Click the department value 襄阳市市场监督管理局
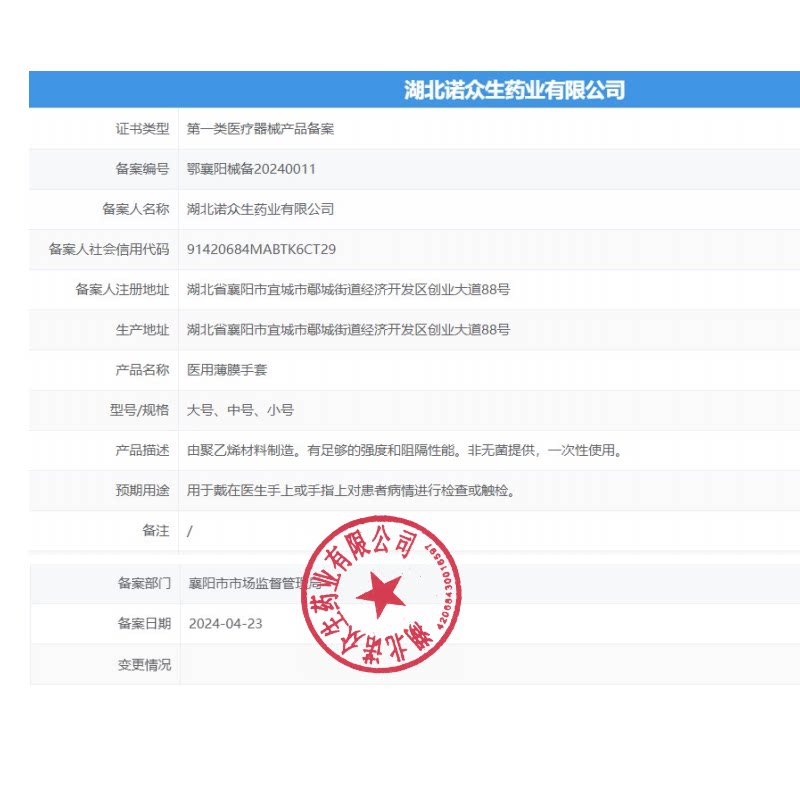Image resolution: width=800 pixels, height=800 pixels. 255,583
